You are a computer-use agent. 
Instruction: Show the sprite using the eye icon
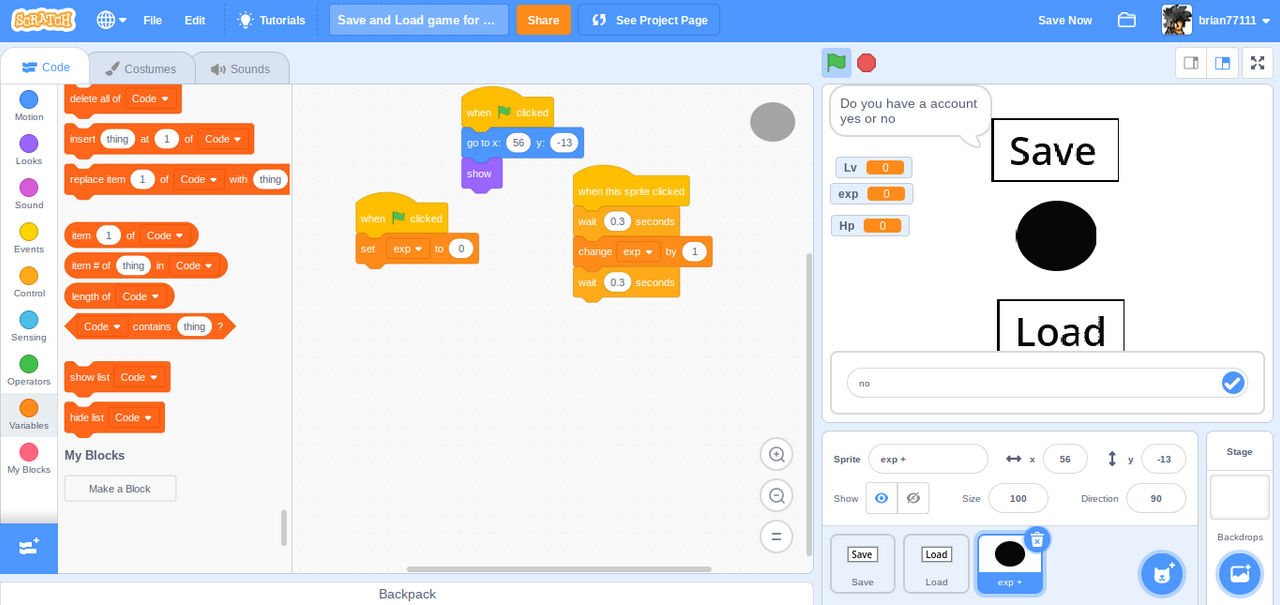pyautogui.click(x=881, y=498)
